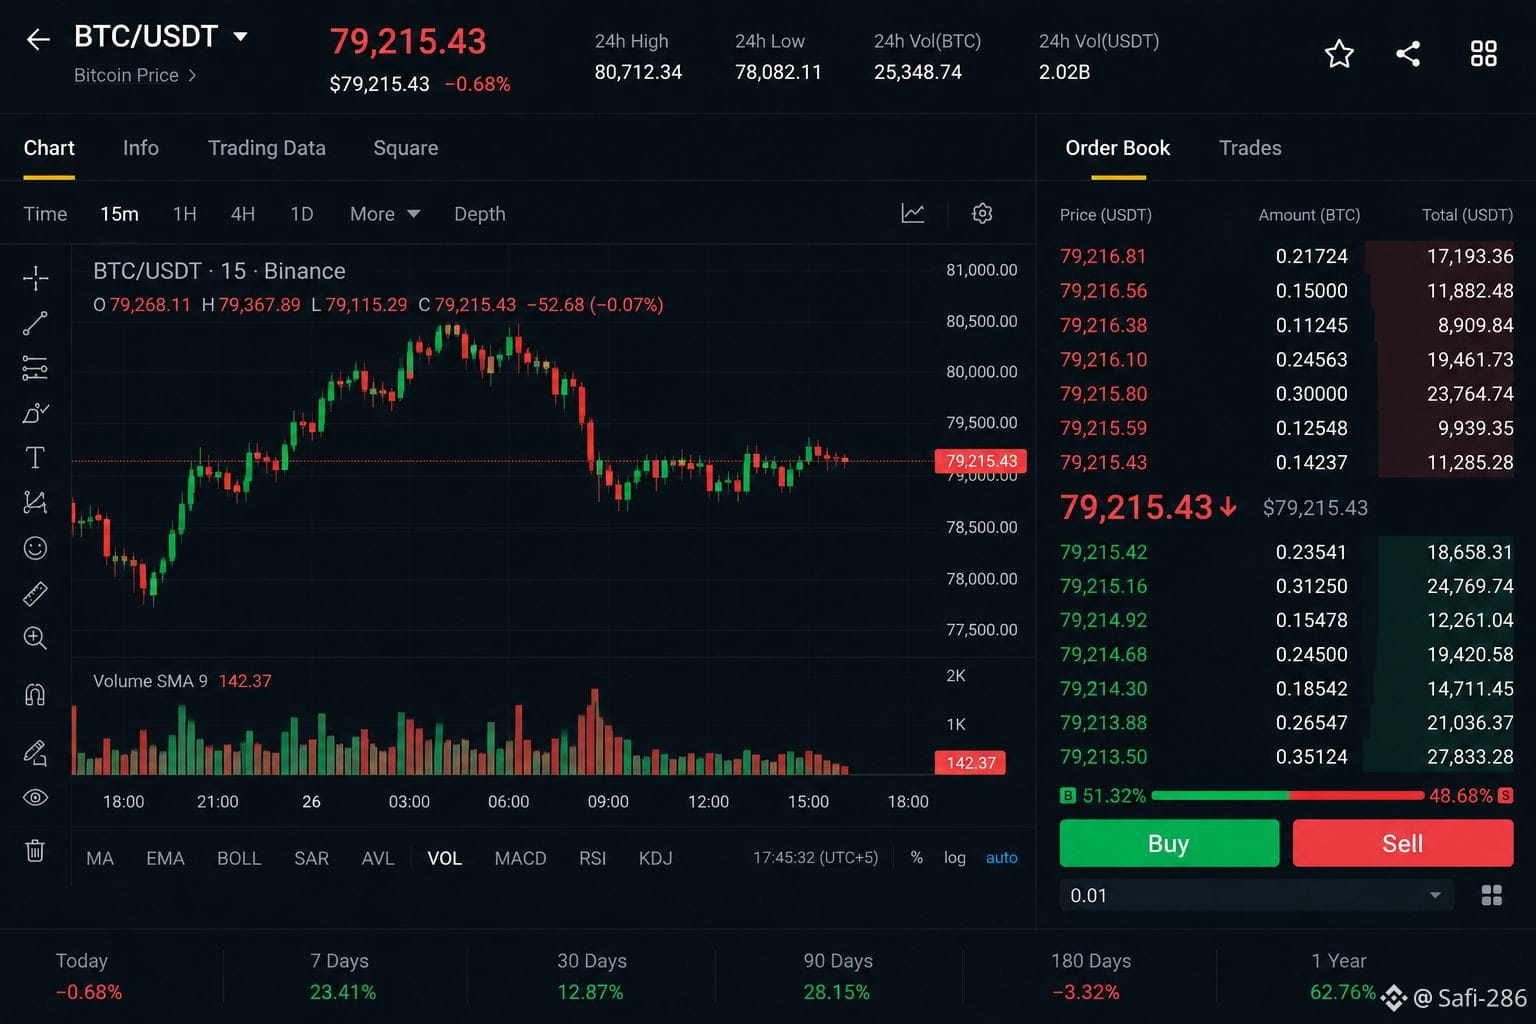Open the Depth chart view

click(x=480, y=214)
